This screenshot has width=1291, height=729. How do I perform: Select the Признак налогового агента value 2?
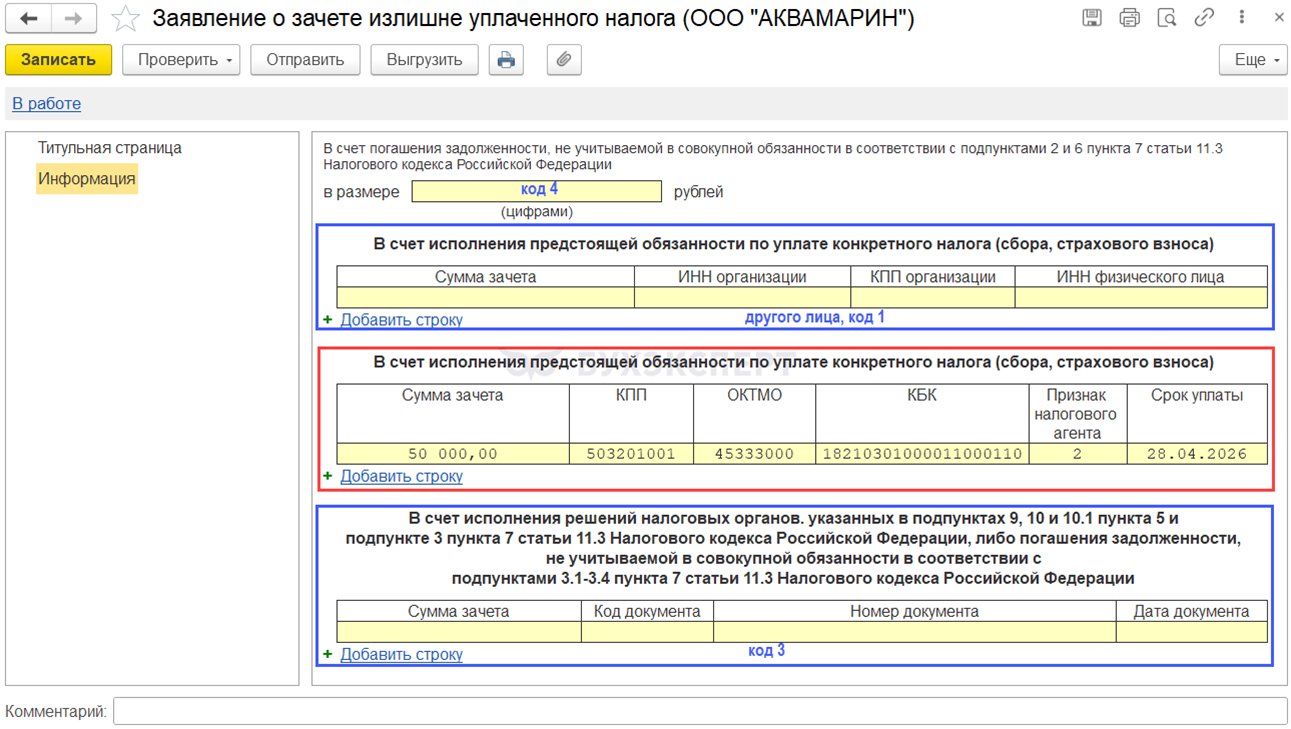pyautogui.click(x=1078, y=454)
